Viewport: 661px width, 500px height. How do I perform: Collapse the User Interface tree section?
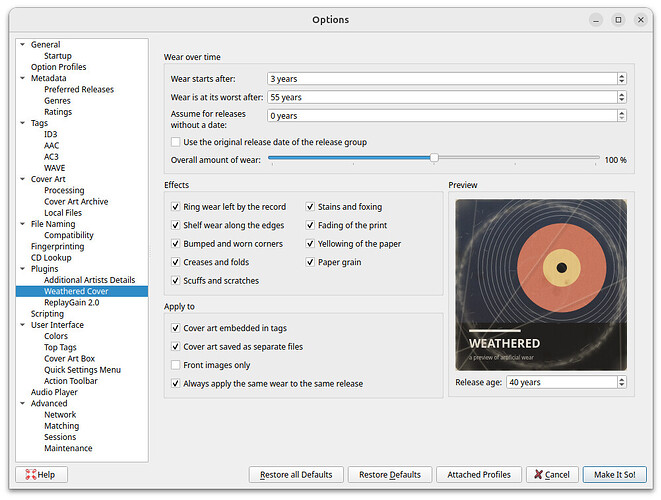click(22, 325)
